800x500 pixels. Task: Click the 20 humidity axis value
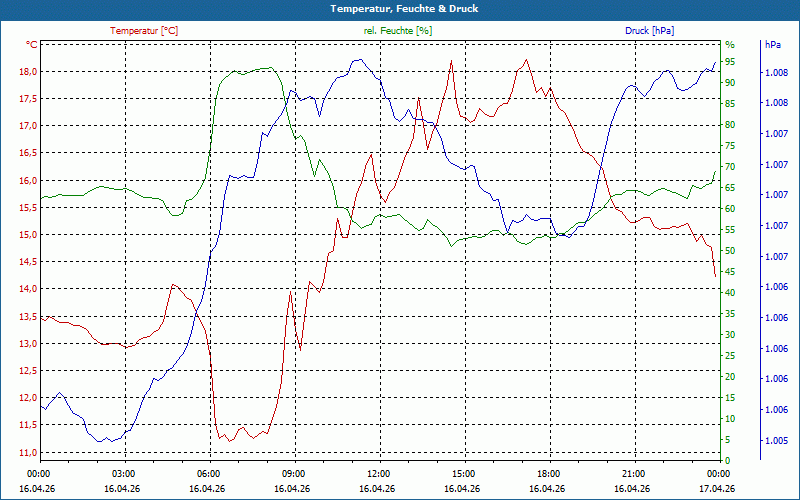pyautogui.click(x=730, y=377)
